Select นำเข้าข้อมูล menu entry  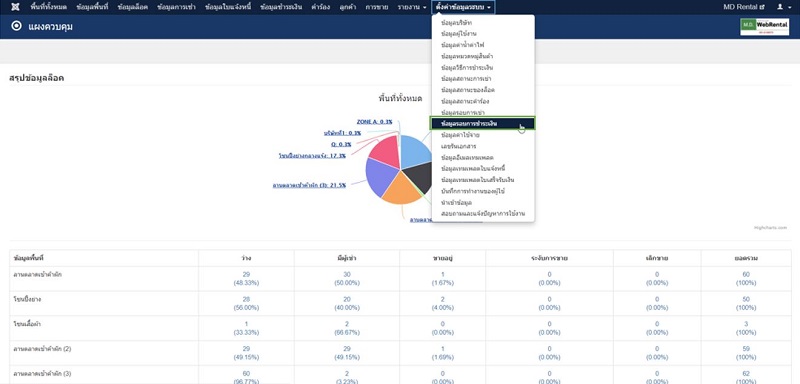[x=457, y=202]
